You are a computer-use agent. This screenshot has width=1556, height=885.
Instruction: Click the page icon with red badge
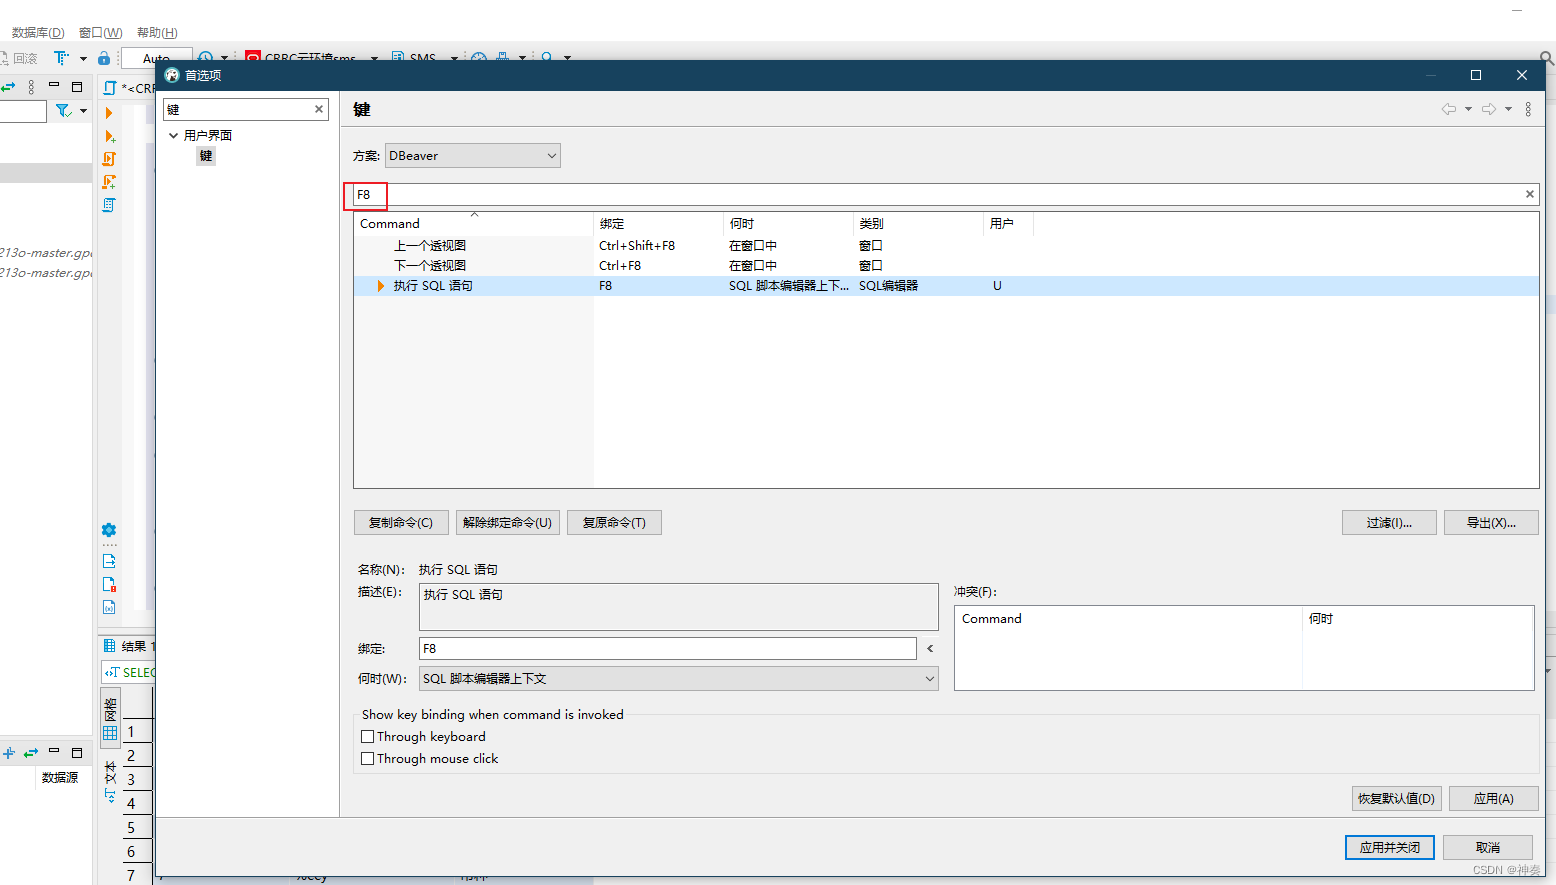point(110,584)
